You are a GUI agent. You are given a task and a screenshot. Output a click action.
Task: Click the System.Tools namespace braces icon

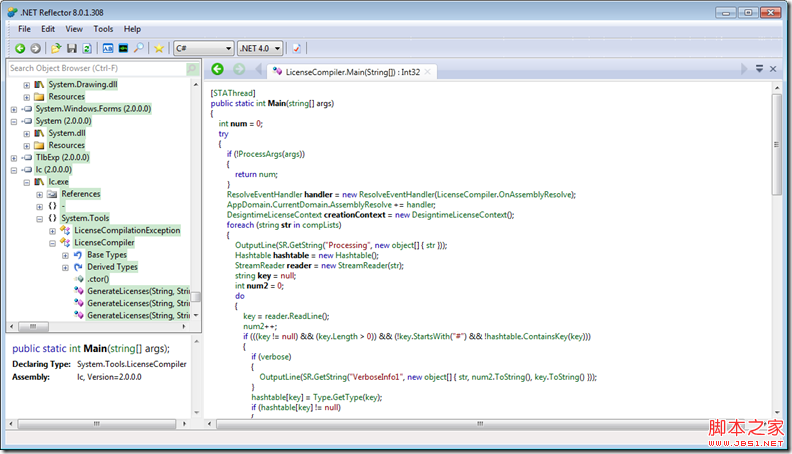pos(52,218)
